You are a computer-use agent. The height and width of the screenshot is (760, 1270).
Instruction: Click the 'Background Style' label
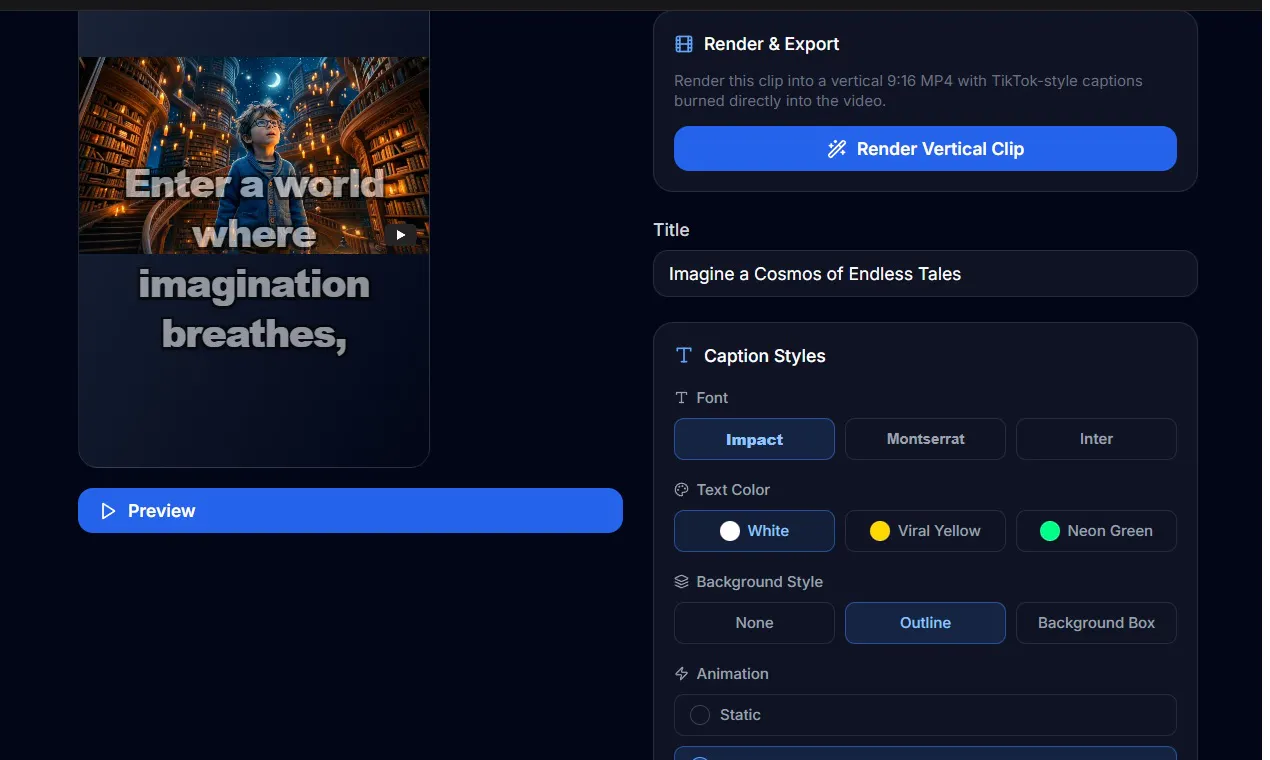click(x=759, y=582)
